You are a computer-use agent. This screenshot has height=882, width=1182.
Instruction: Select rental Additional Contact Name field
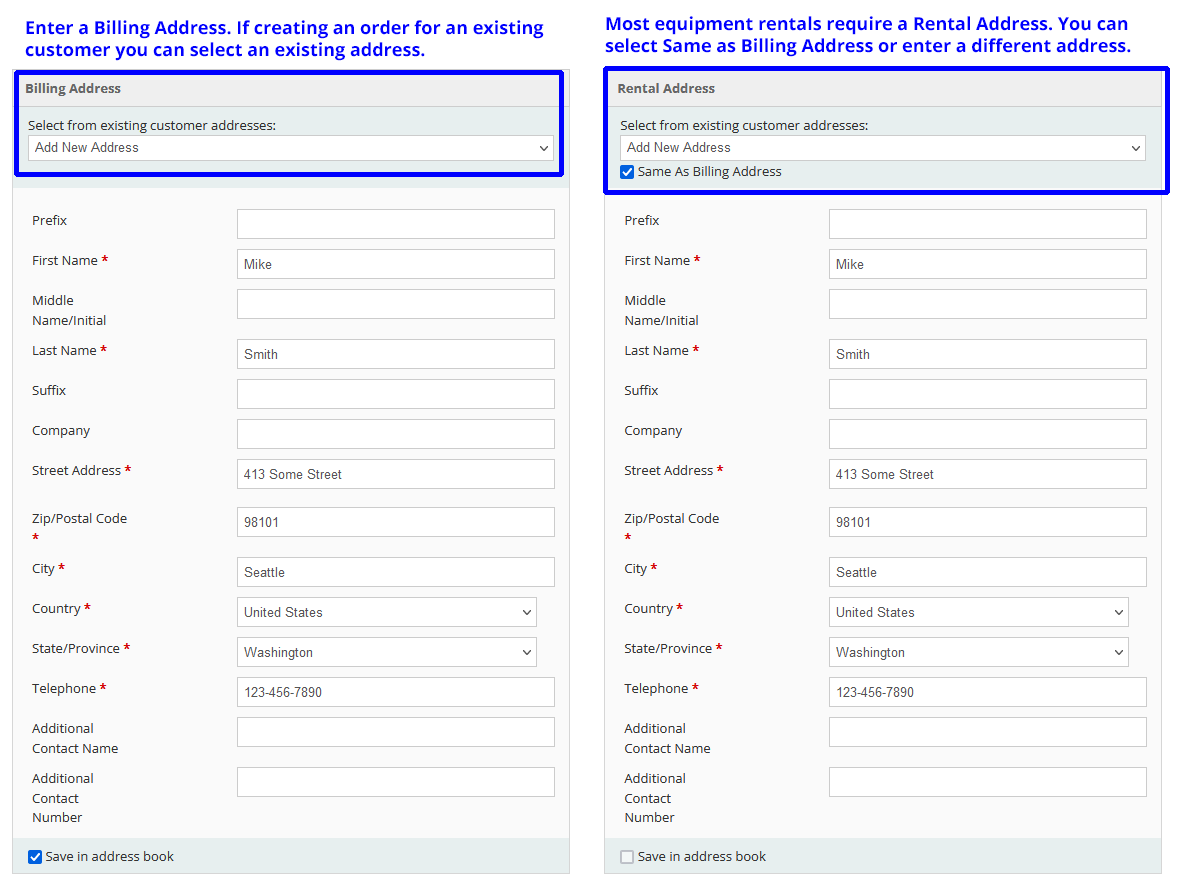pyautogui.click(x=987, y=732)
